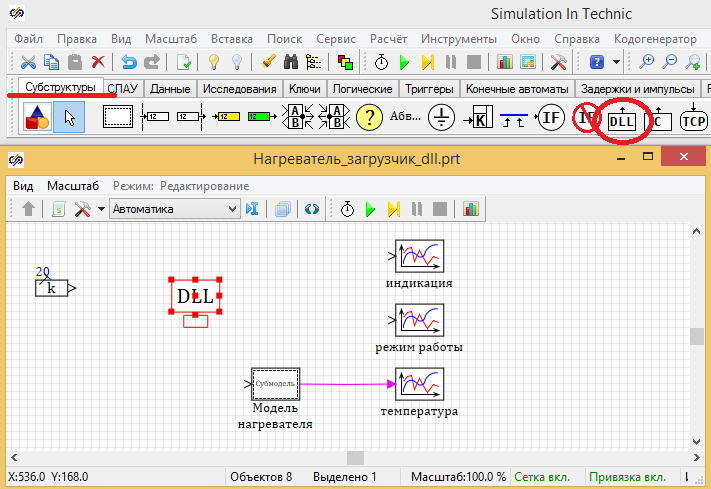Switch to the Ключи tab
Screen dimensions: 711x489
305,88
